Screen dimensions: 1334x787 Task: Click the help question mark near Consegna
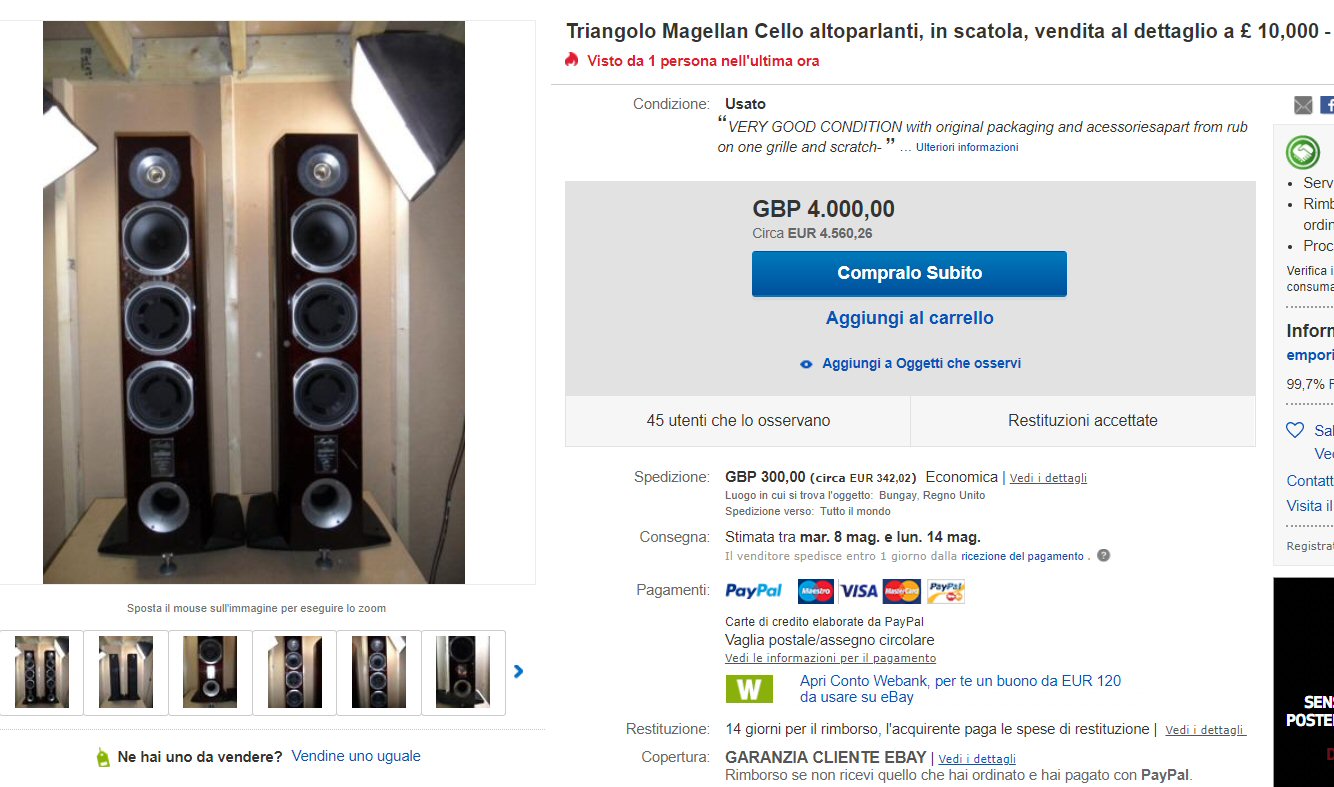pyautogui.click(x=1103, y=556)
